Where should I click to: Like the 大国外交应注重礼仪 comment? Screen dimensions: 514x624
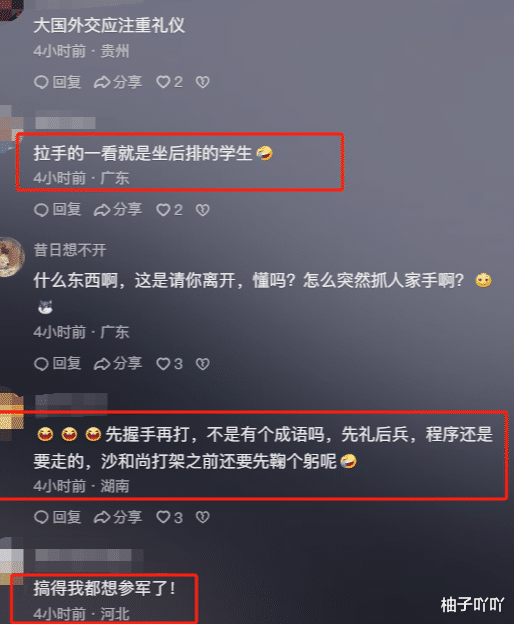[x=169, y=82]
